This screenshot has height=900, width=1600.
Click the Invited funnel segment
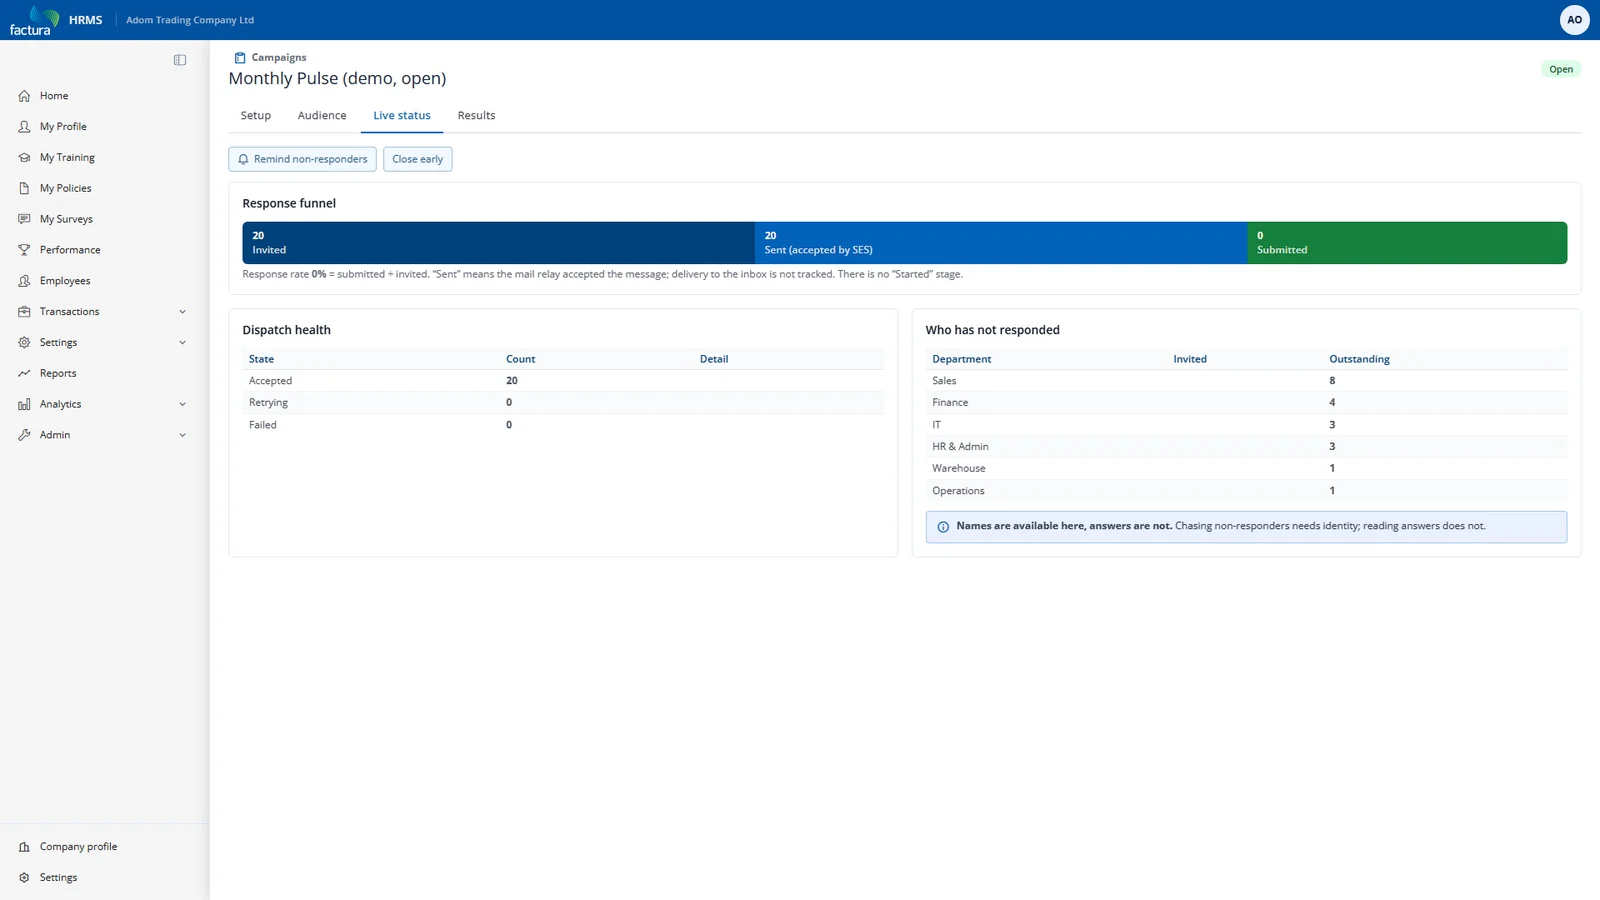click(498, 243)
